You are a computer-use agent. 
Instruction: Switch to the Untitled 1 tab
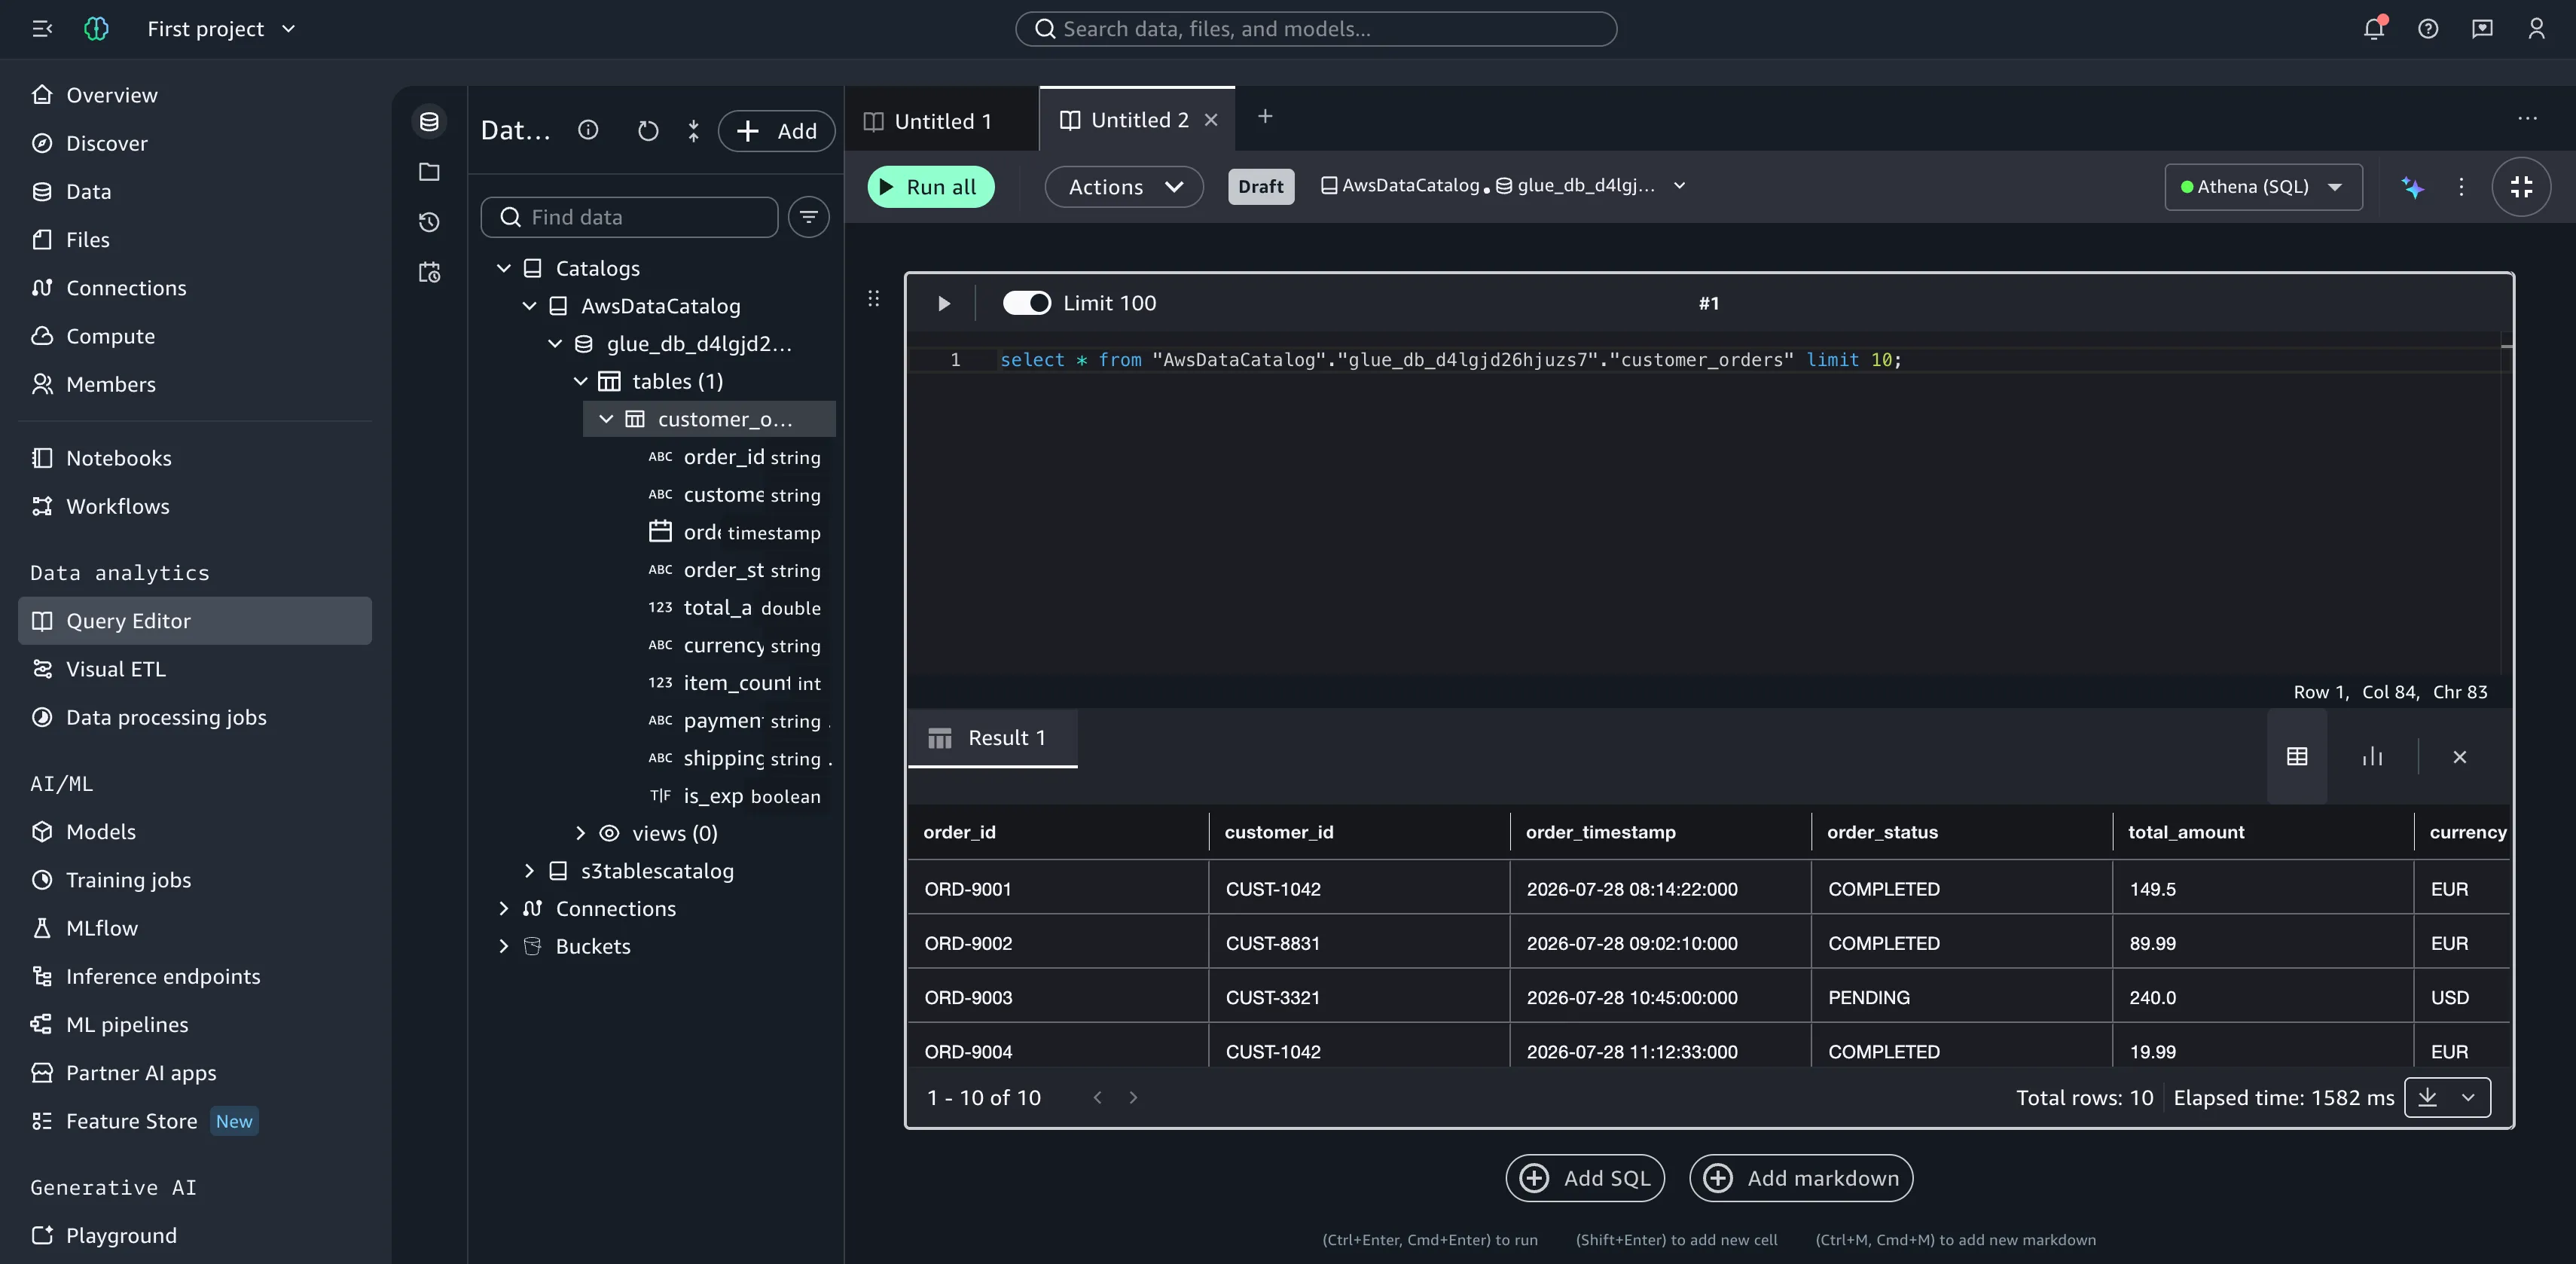pos(940,121)
